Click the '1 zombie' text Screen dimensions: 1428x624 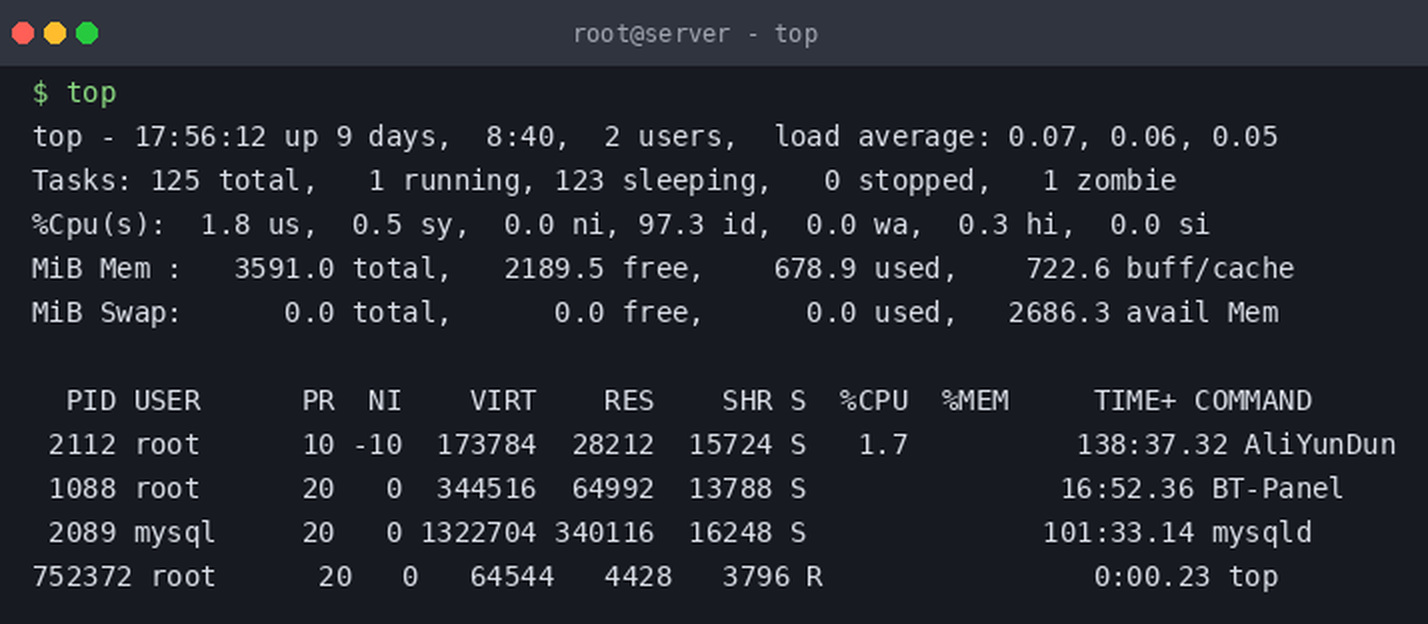click(x=1109, y=181)
